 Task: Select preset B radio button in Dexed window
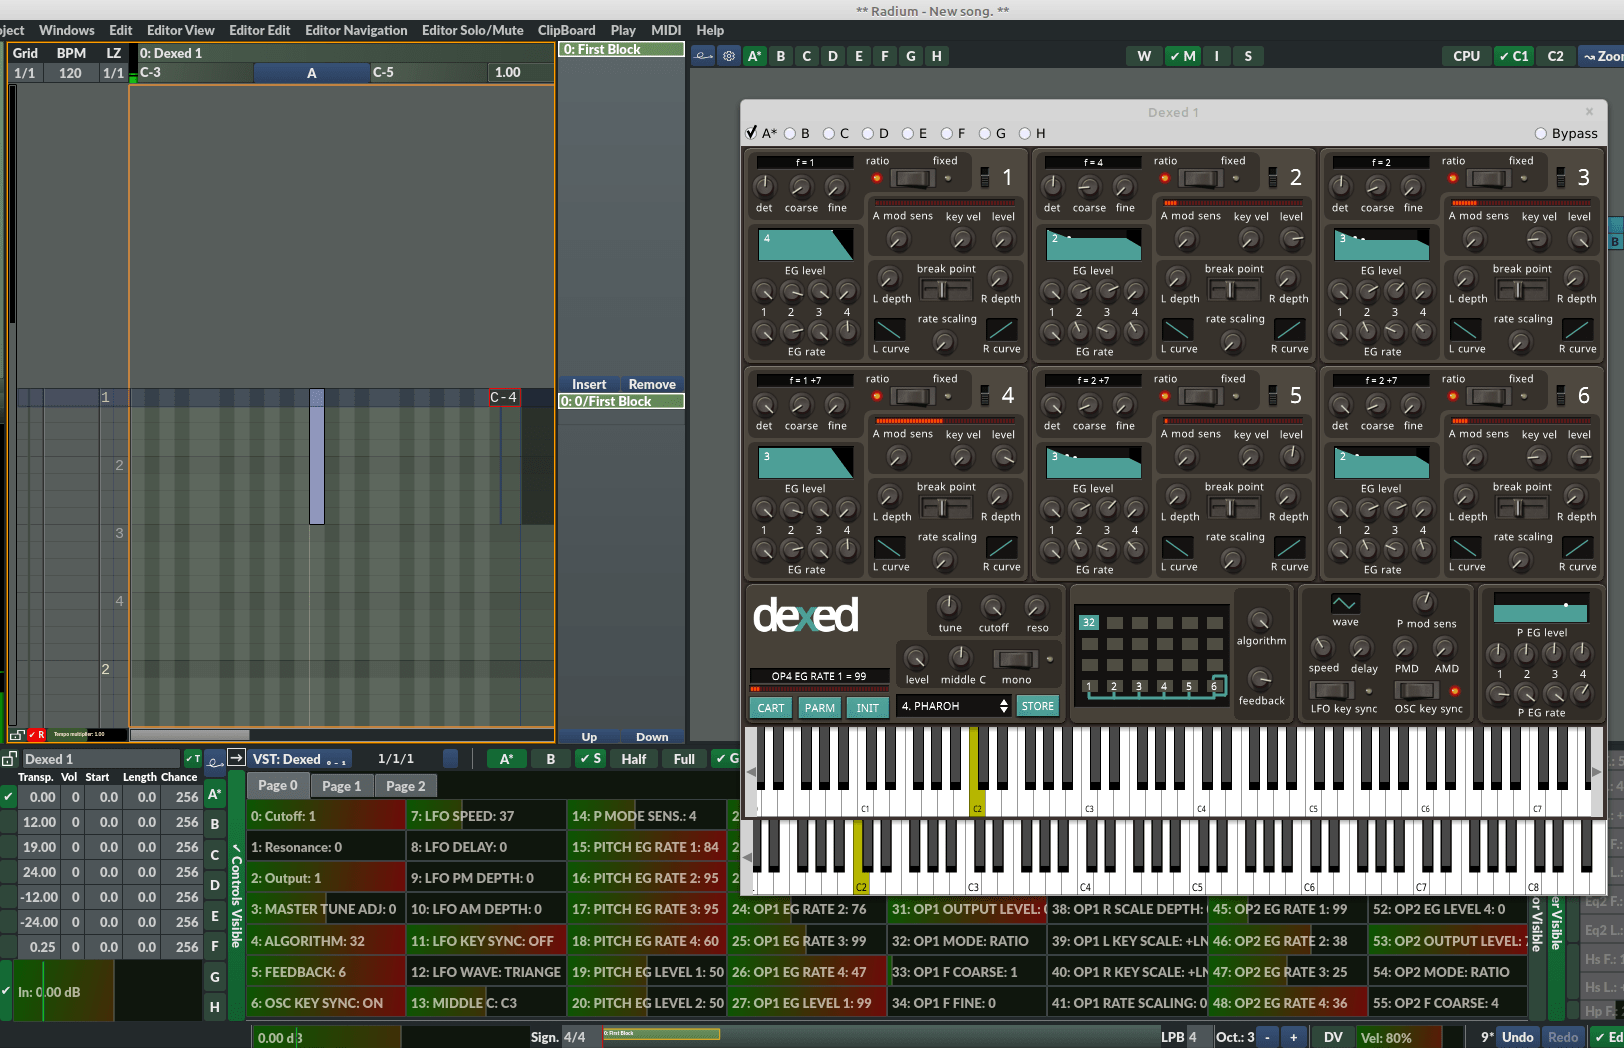click(x=789, y=133)
